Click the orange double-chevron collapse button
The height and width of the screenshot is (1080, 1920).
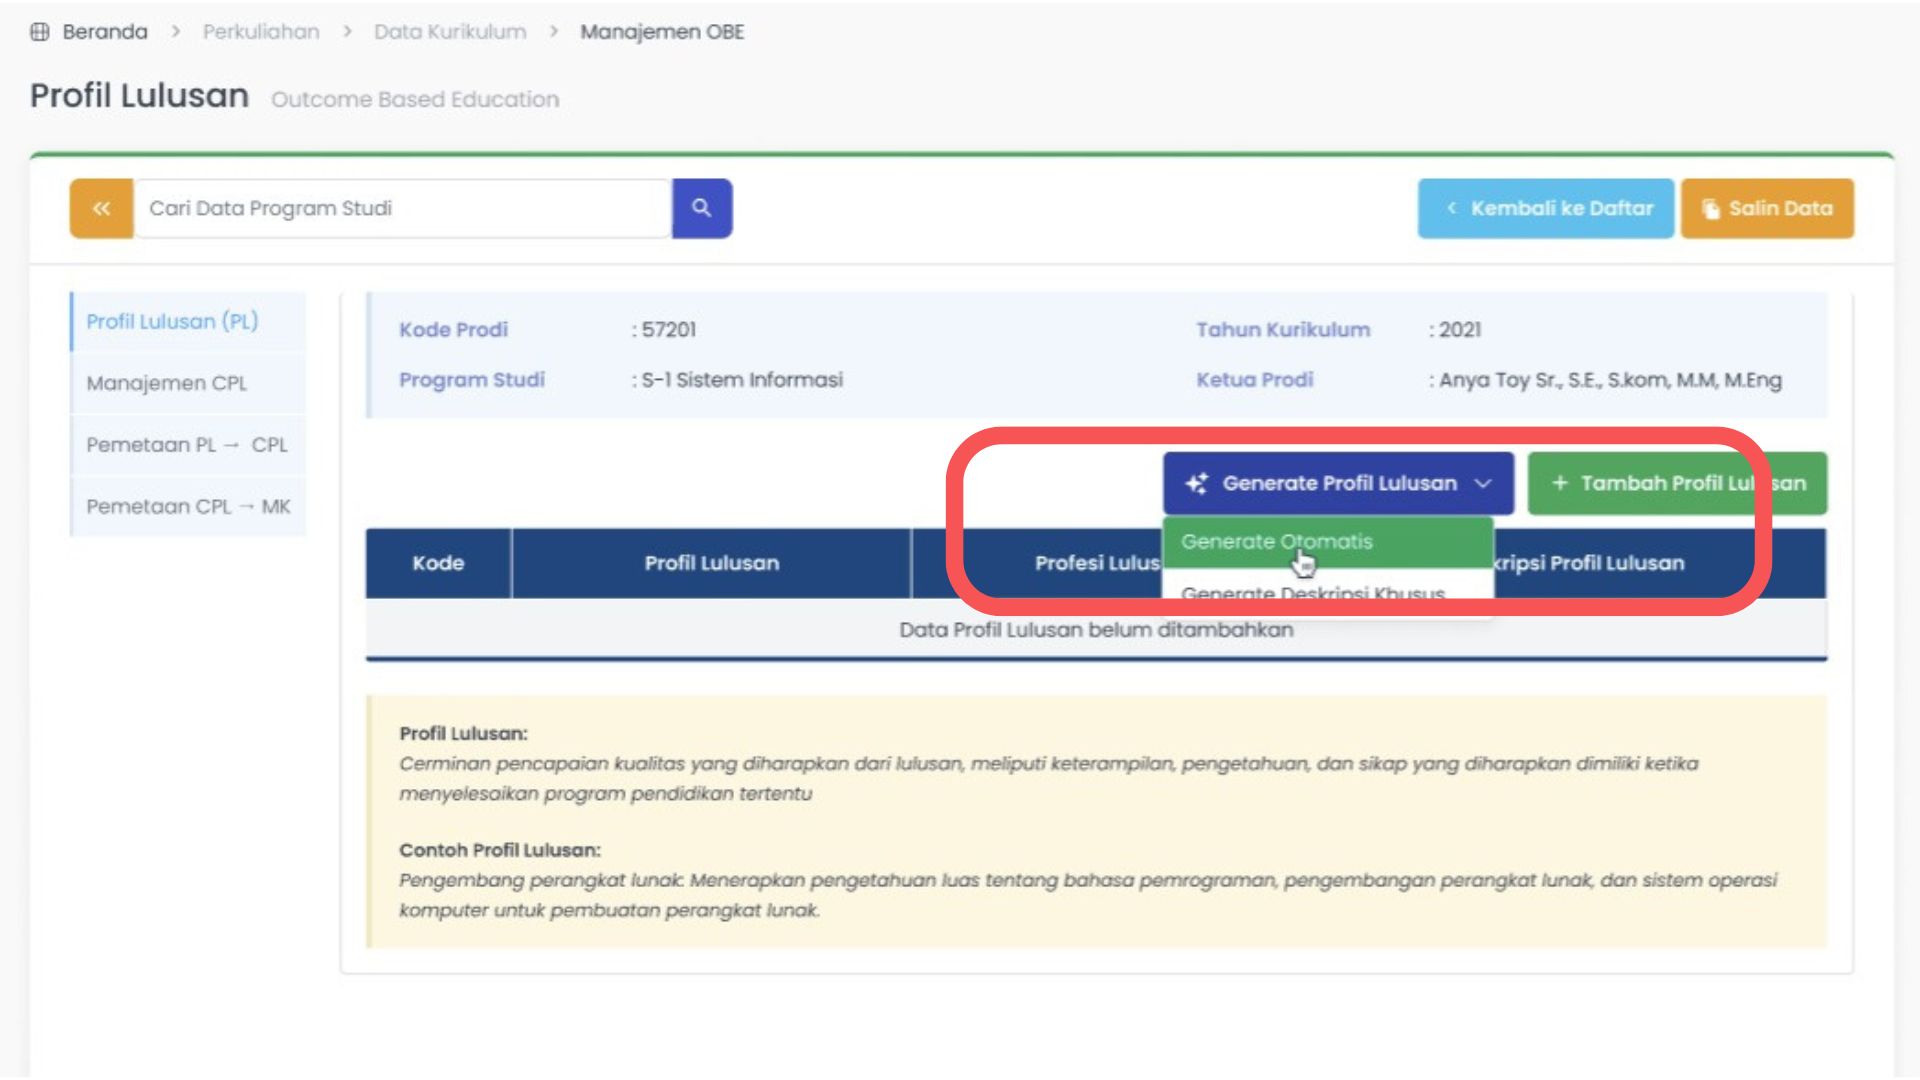[101, 208]
